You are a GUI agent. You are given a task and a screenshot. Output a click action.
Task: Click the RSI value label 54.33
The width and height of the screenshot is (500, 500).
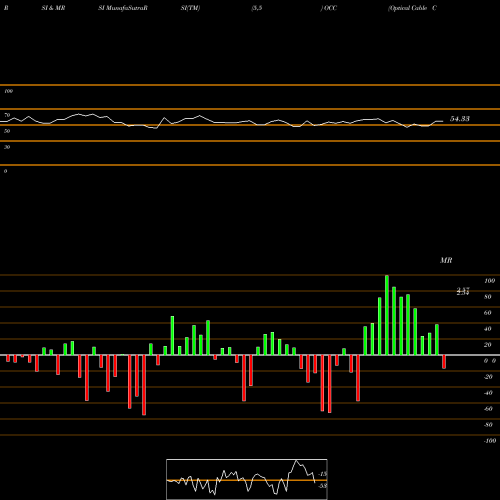[460, 119]
